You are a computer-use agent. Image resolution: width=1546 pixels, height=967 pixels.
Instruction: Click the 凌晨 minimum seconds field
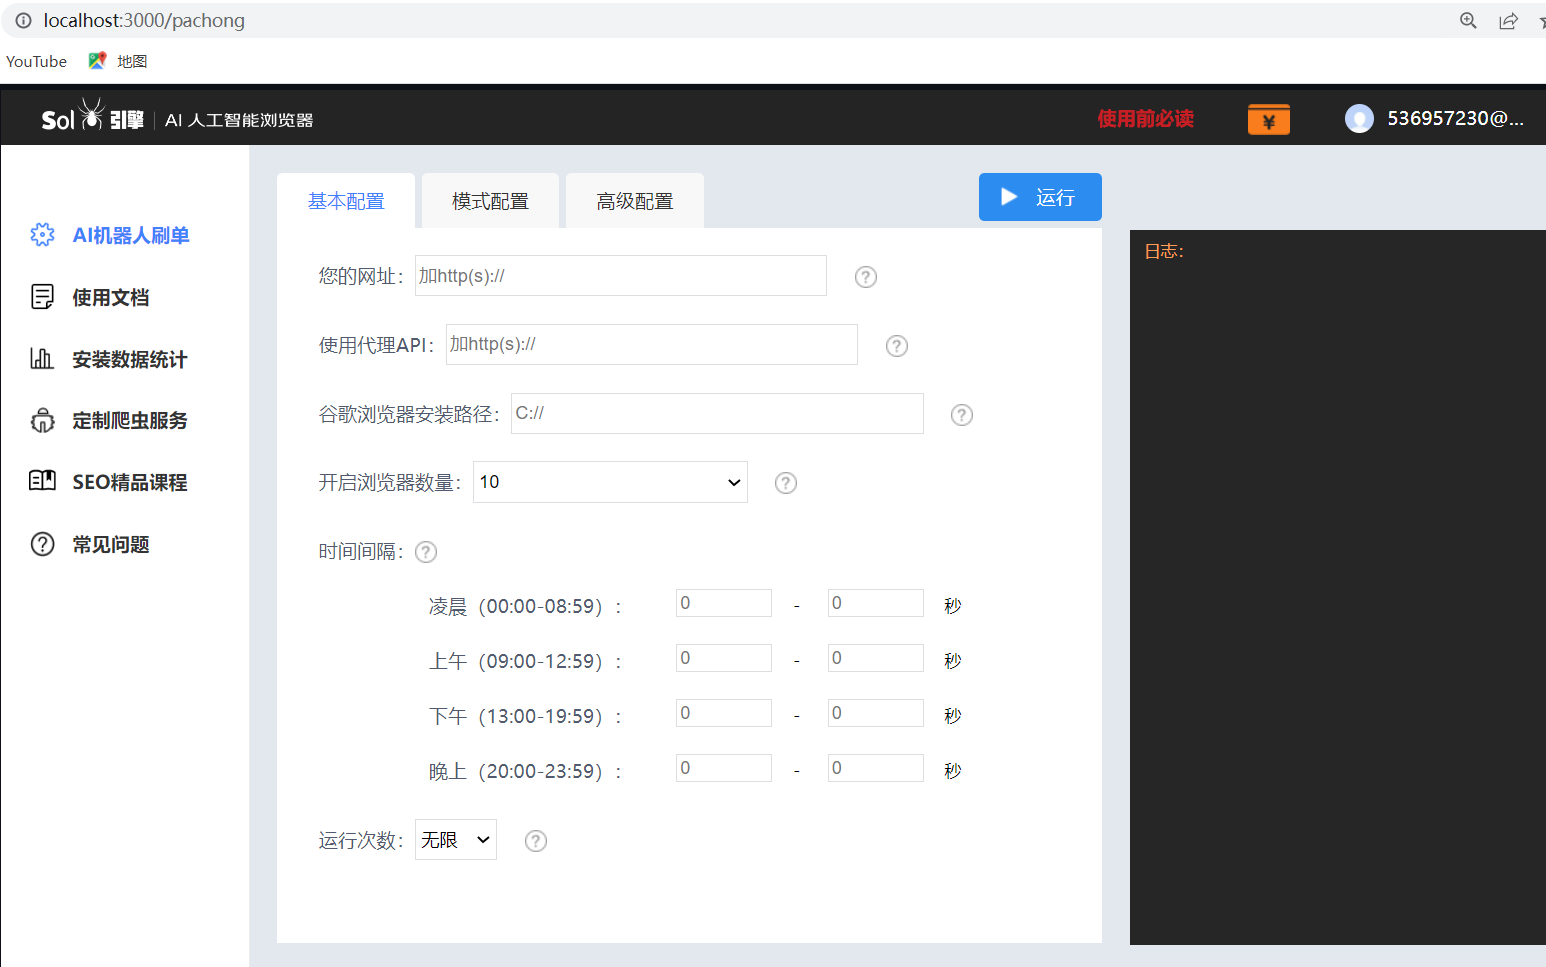pos(724,603)
